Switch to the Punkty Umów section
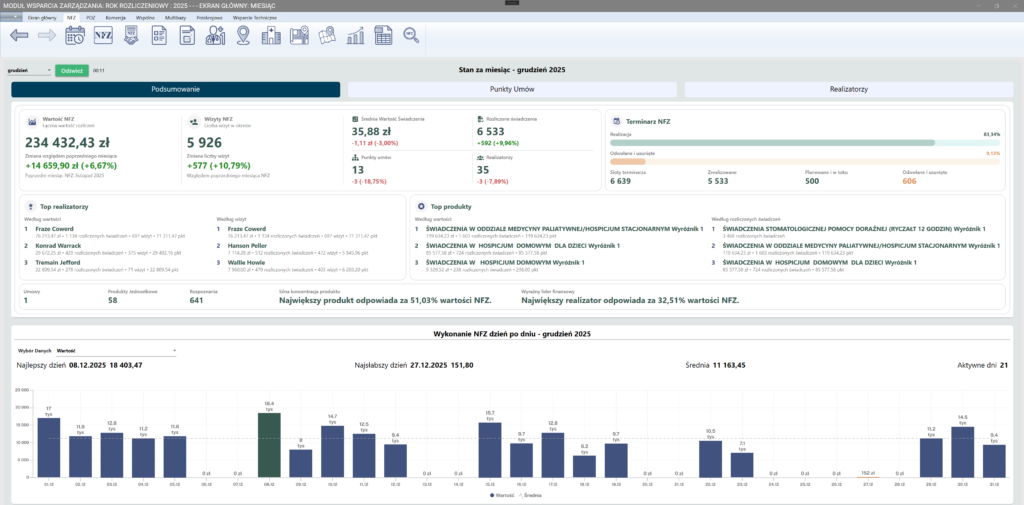 513,90
